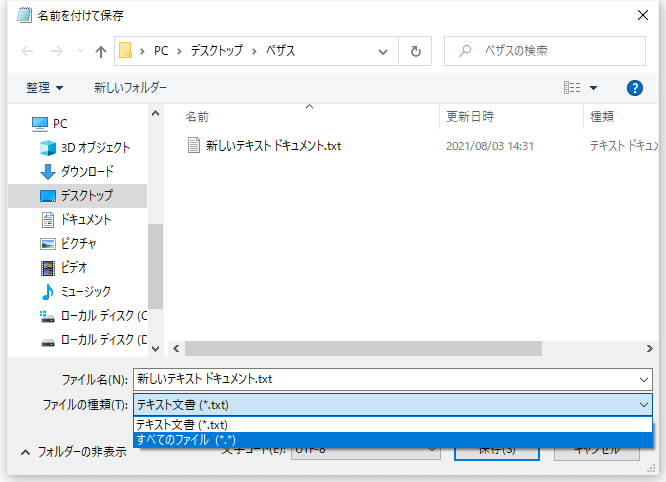Click the search magnifier icon
The height and width of the screenshot is (482, 666).
465,51
